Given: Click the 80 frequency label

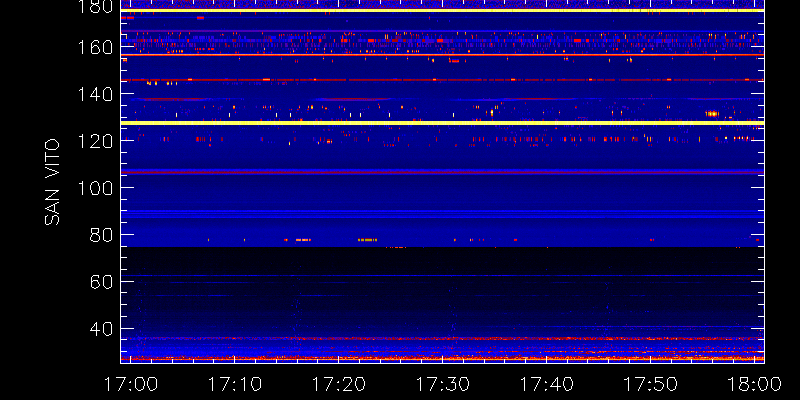Looking at the screenshot, I should pos(102,235).
